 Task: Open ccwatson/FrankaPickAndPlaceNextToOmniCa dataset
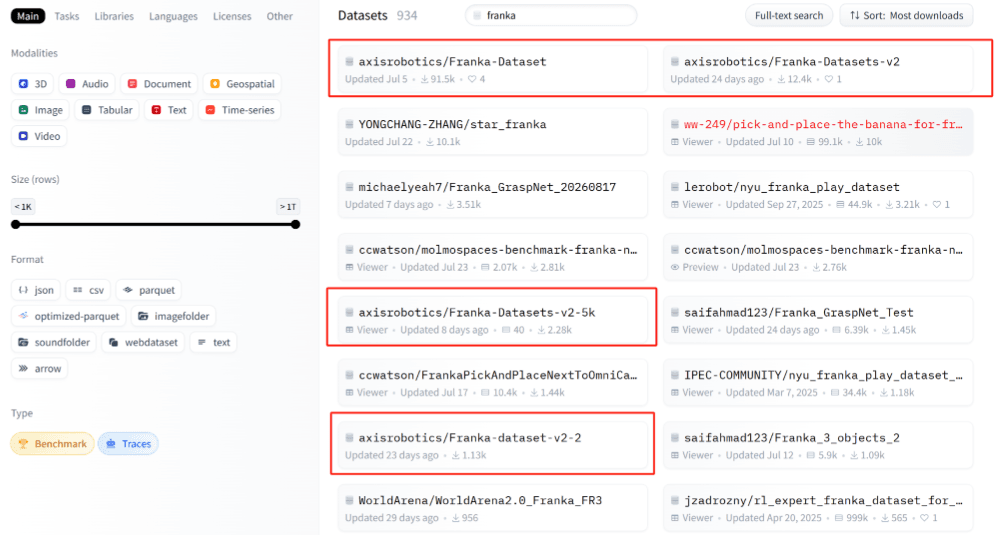493,382
